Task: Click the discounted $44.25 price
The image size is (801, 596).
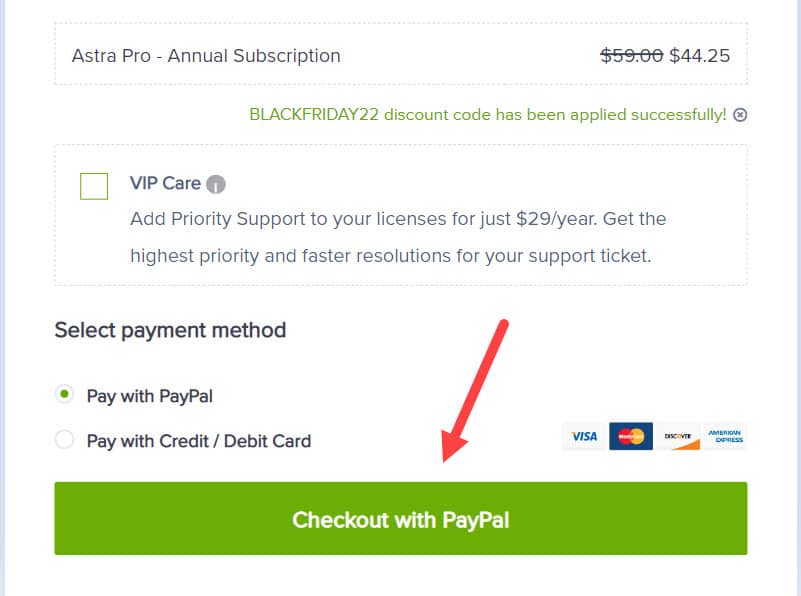Action: pyautogui.click(x=699, y=56)
